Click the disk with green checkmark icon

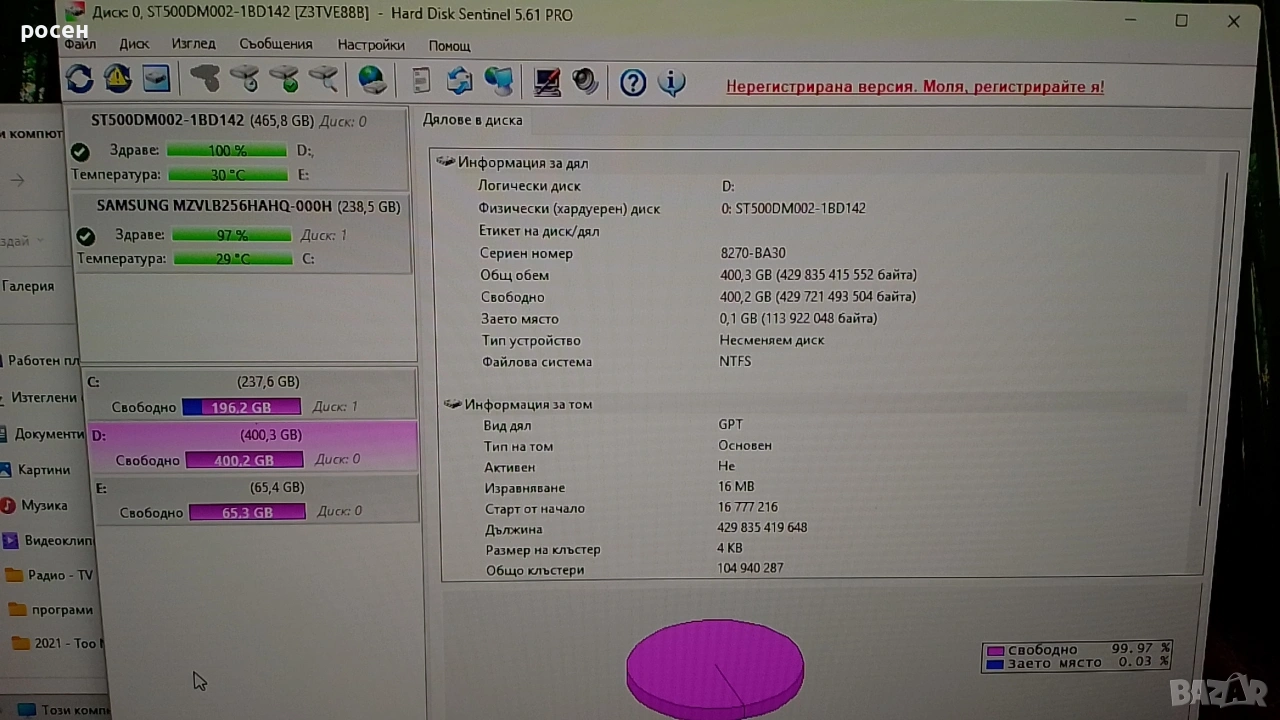click(x=284, y=79)
